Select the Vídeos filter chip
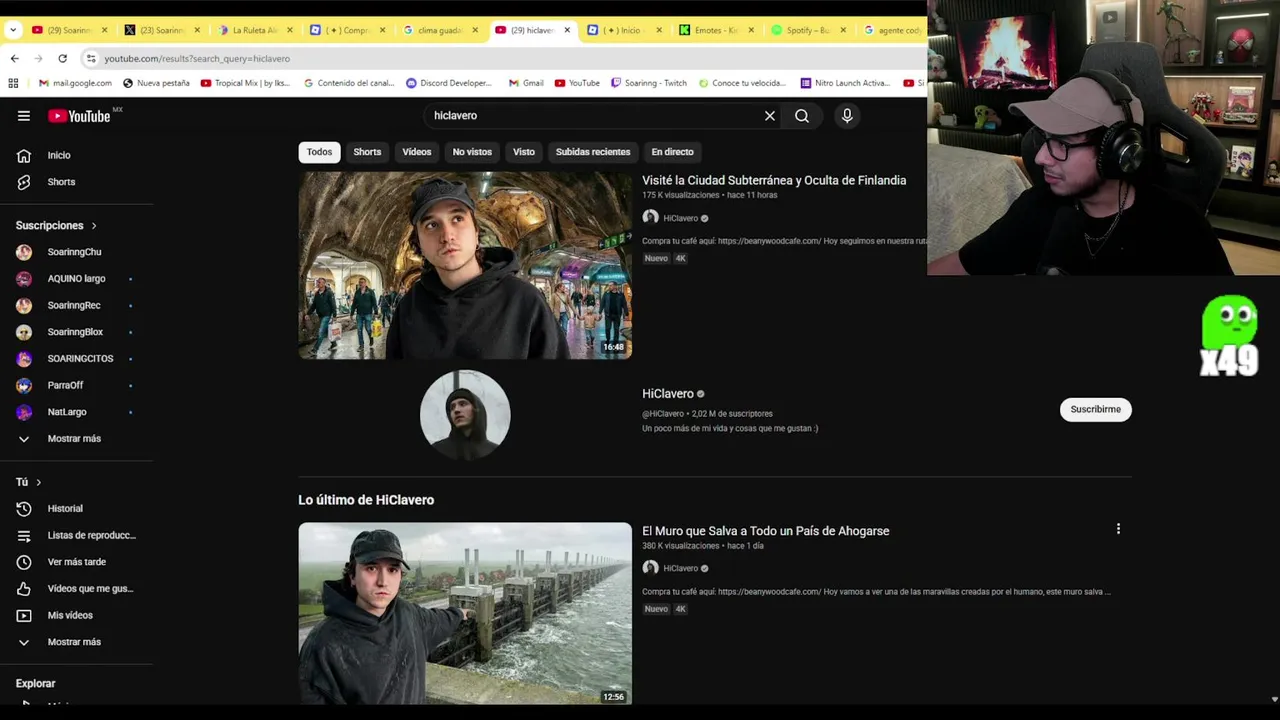The height and width of the screenshot is (720, 1280). 417,152
